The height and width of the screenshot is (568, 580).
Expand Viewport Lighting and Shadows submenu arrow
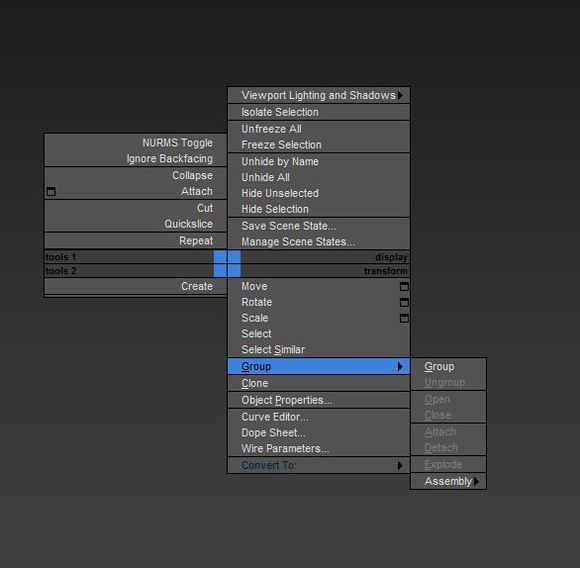point(401,95)
